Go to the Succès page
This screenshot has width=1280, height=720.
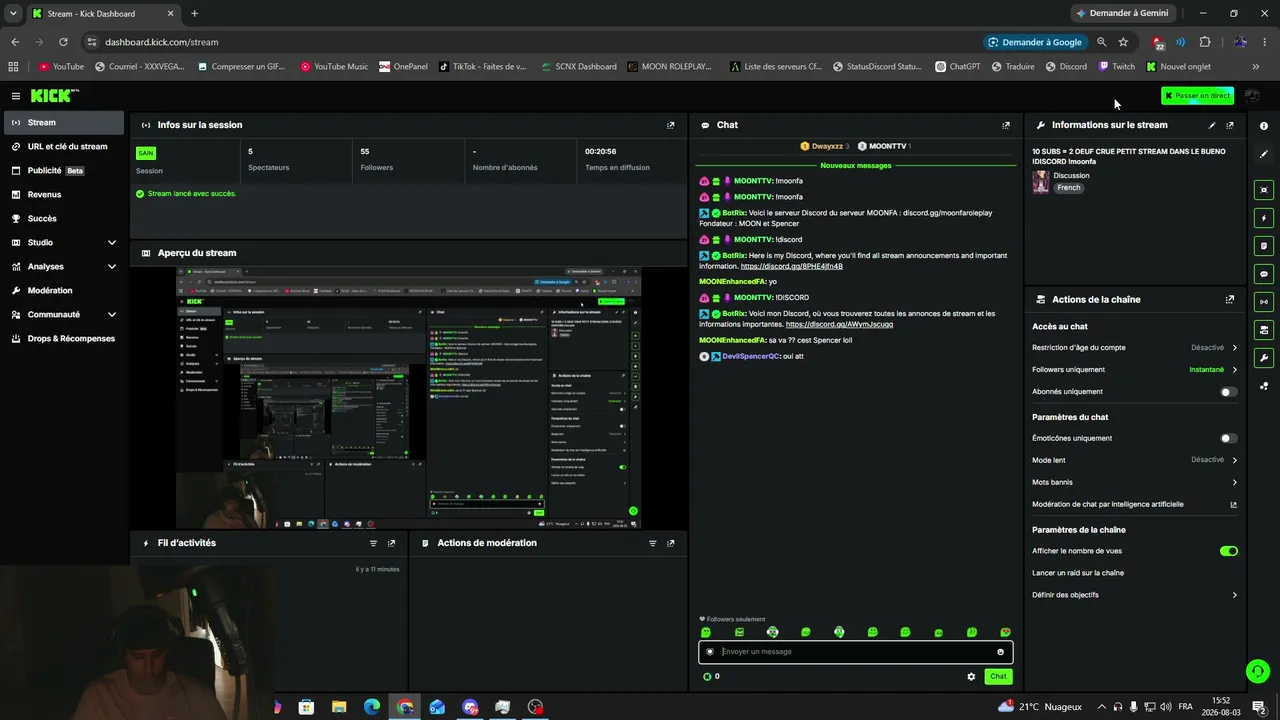(64, 219)
